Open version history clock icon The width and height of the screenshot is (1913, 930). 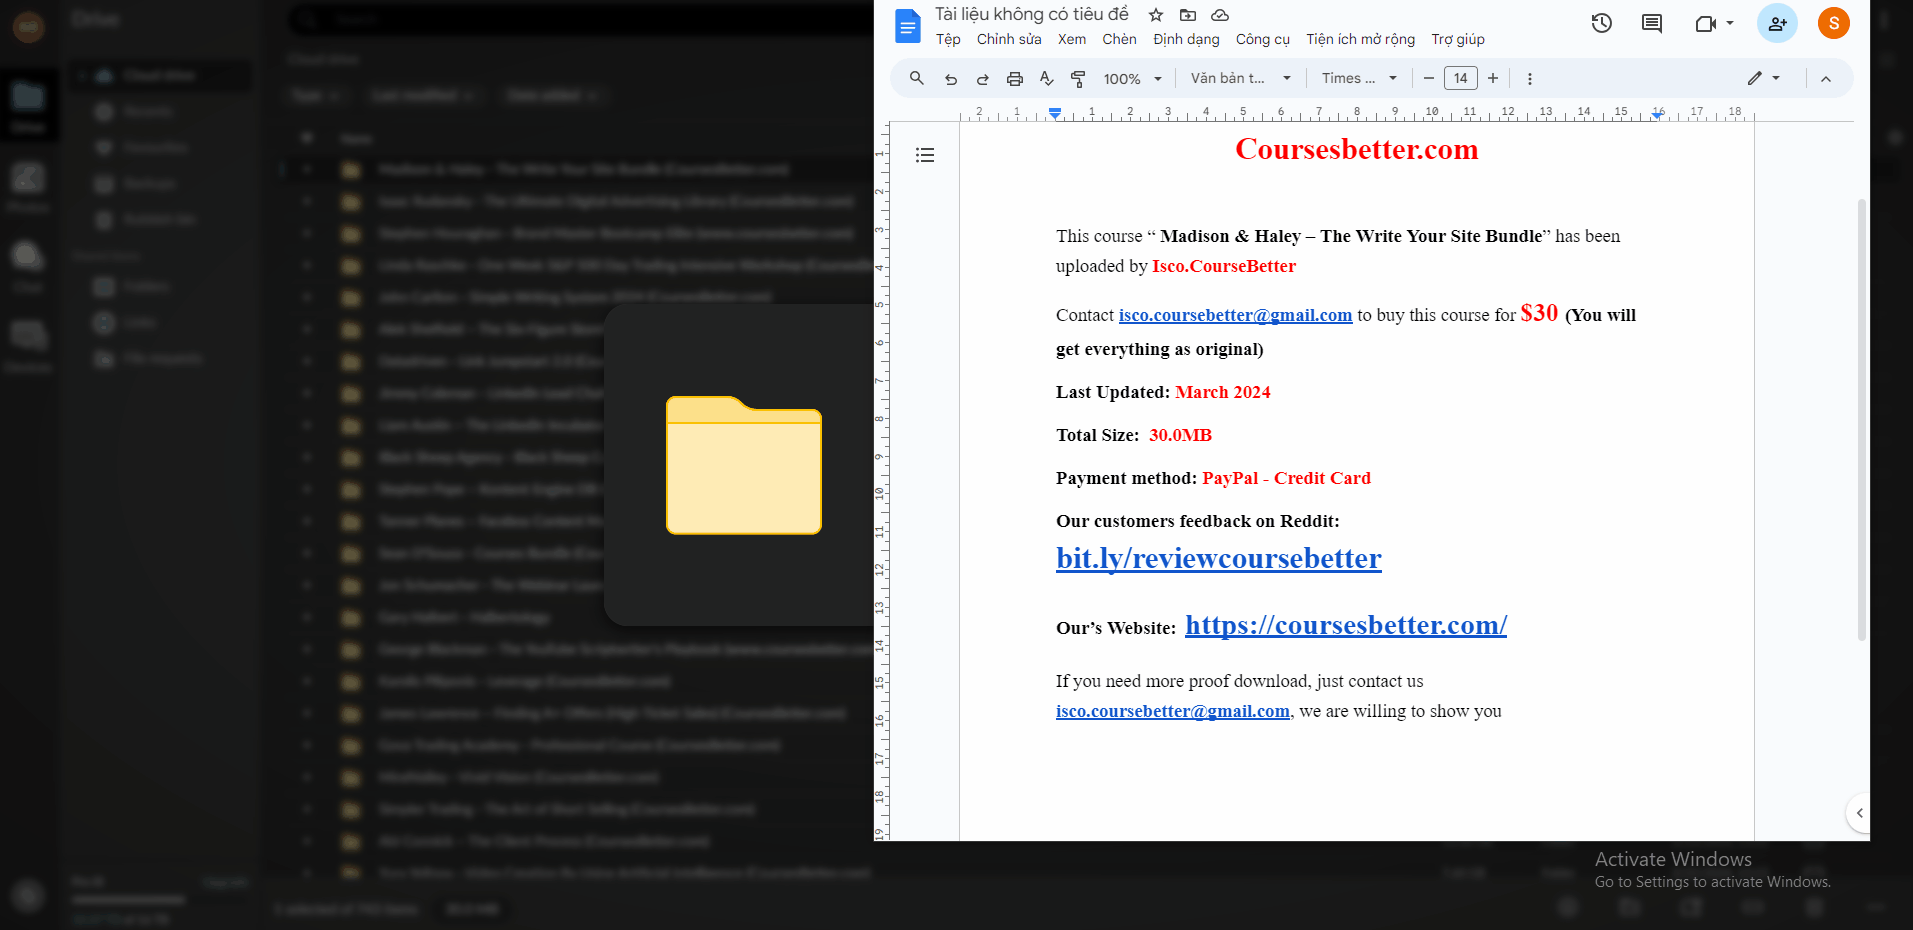click(1602, 23)
